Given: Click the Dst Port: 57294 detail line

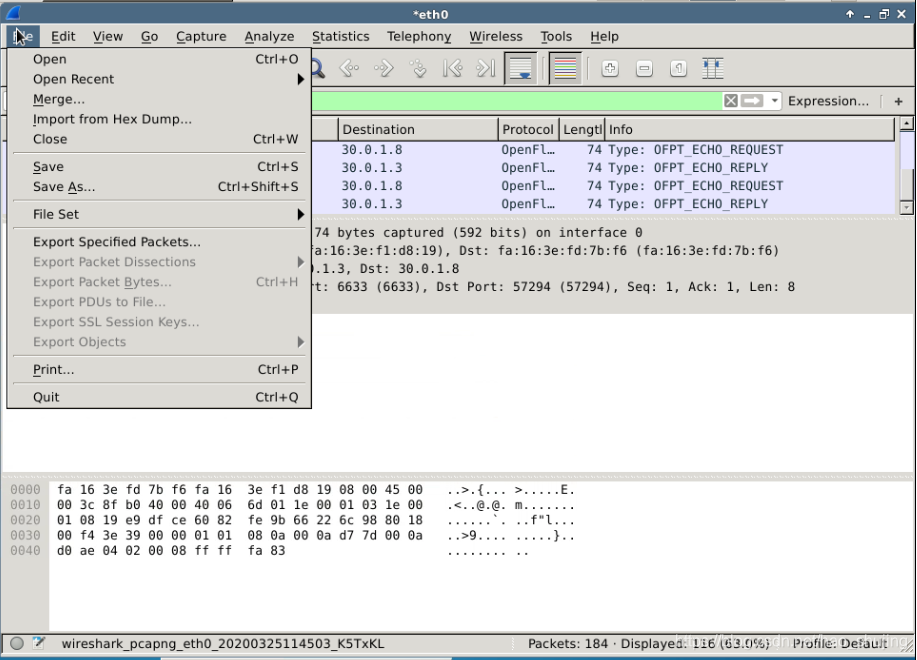Looking at the screenshot, I should click(x=612, y=287).
